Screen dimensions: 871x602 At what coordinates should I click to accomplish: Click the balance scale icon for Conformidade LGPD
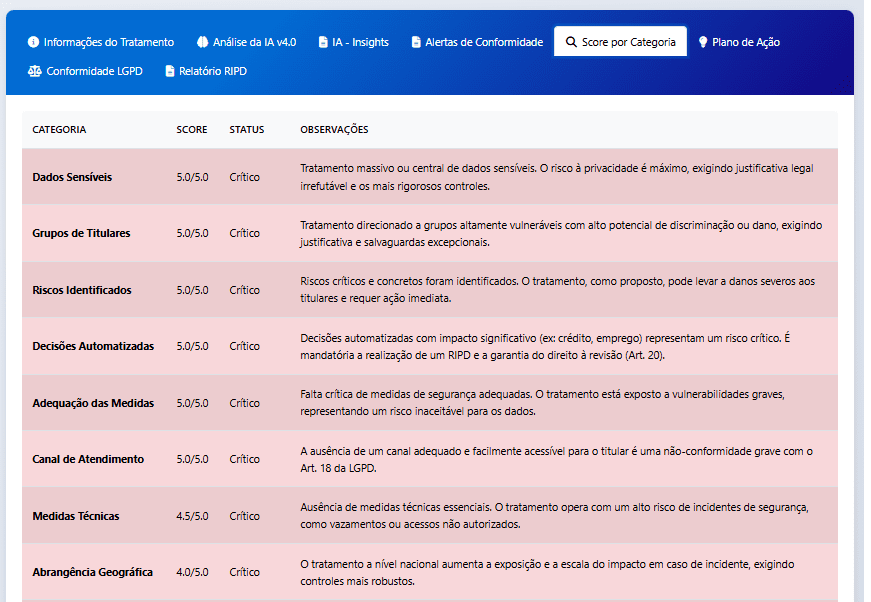click(x=35, y=71)
